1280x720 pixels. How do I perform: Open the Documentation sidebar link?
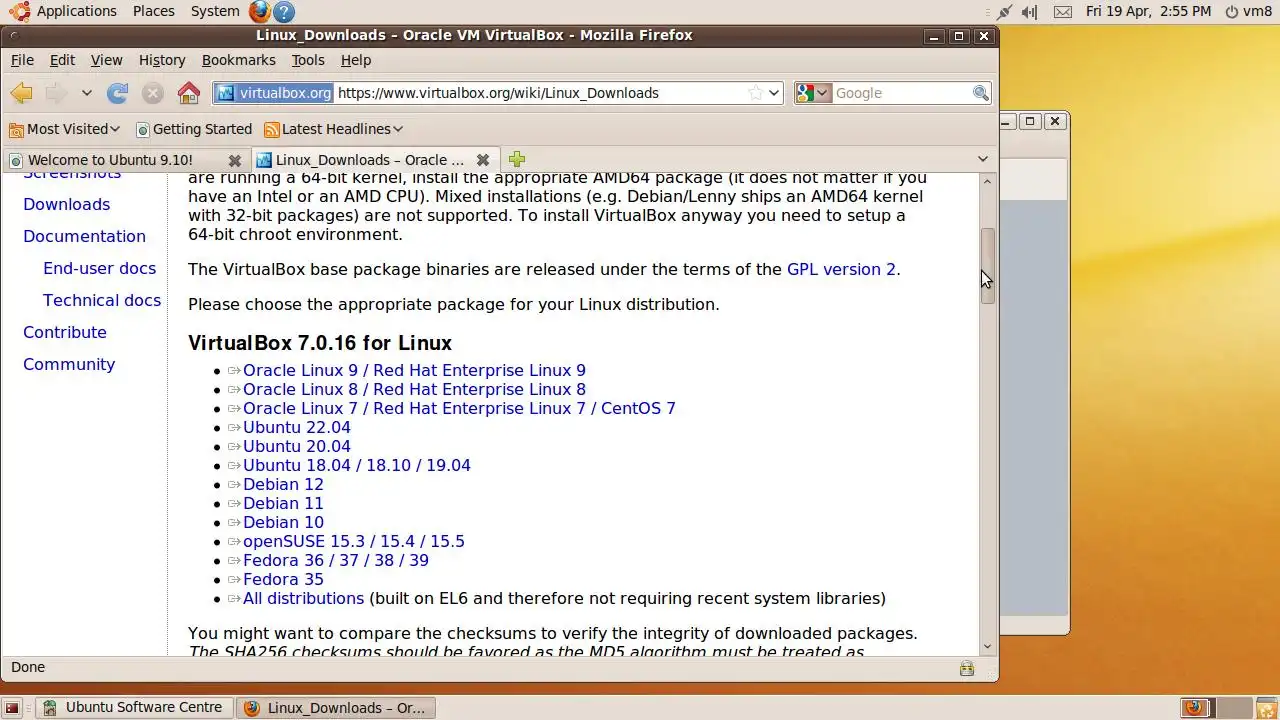(84, 236)
